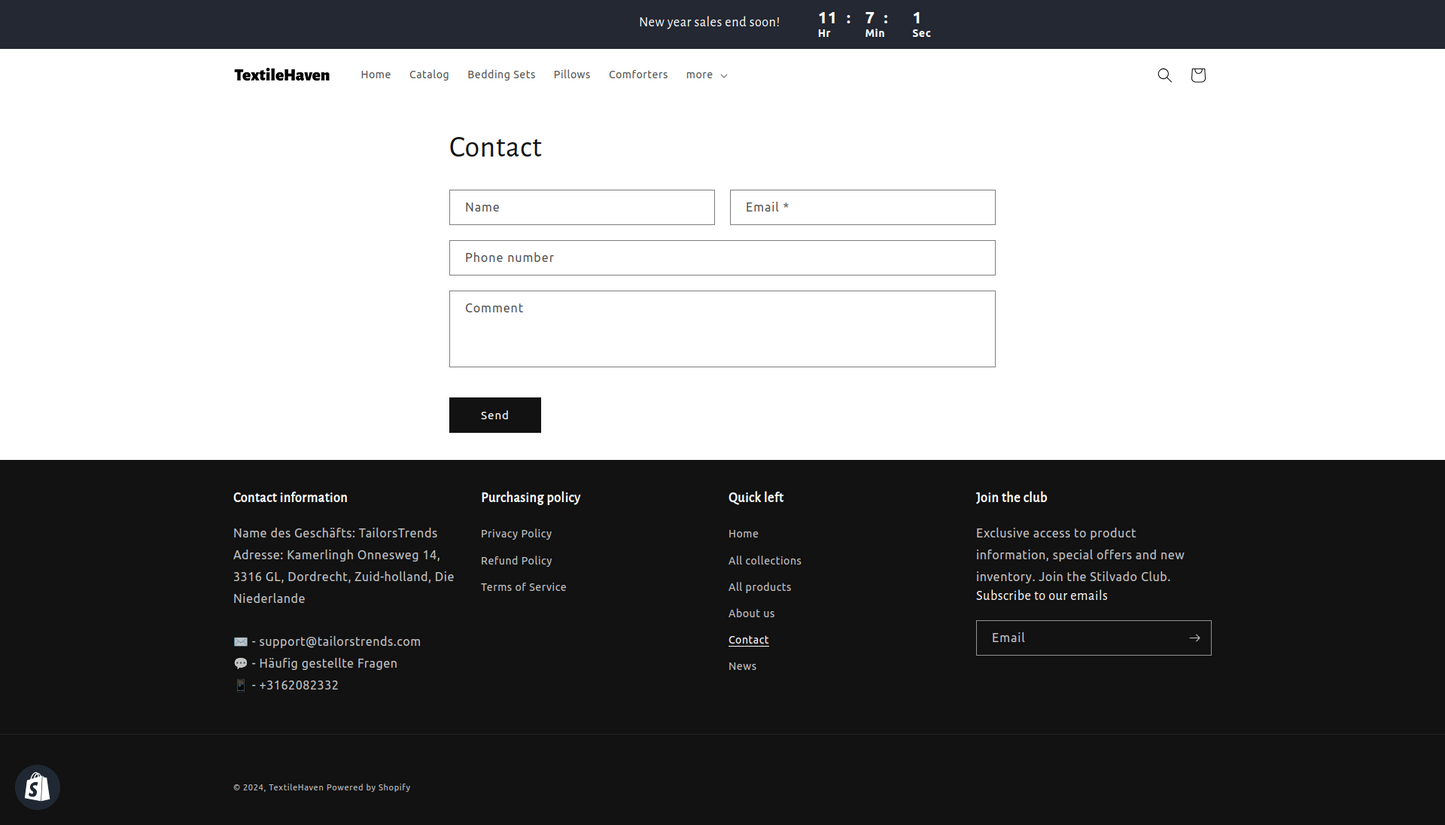The width and height of the screenshot is (1445, 825).
Task: Open the shopping cart icon
Action: 1198,75
